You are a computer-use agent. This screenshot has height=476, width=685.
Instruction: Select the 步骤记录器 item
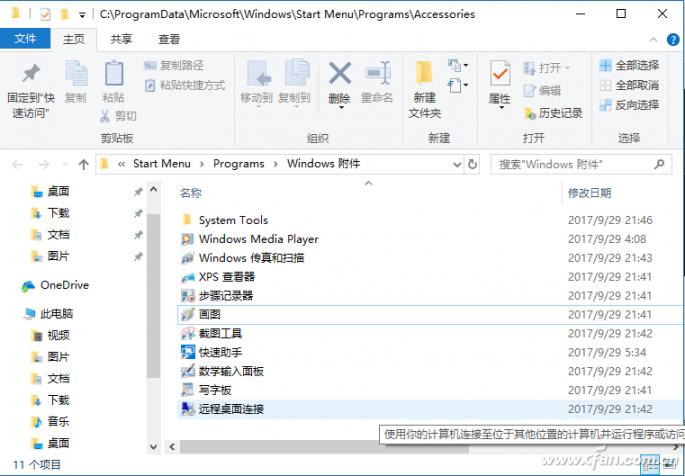430,296
